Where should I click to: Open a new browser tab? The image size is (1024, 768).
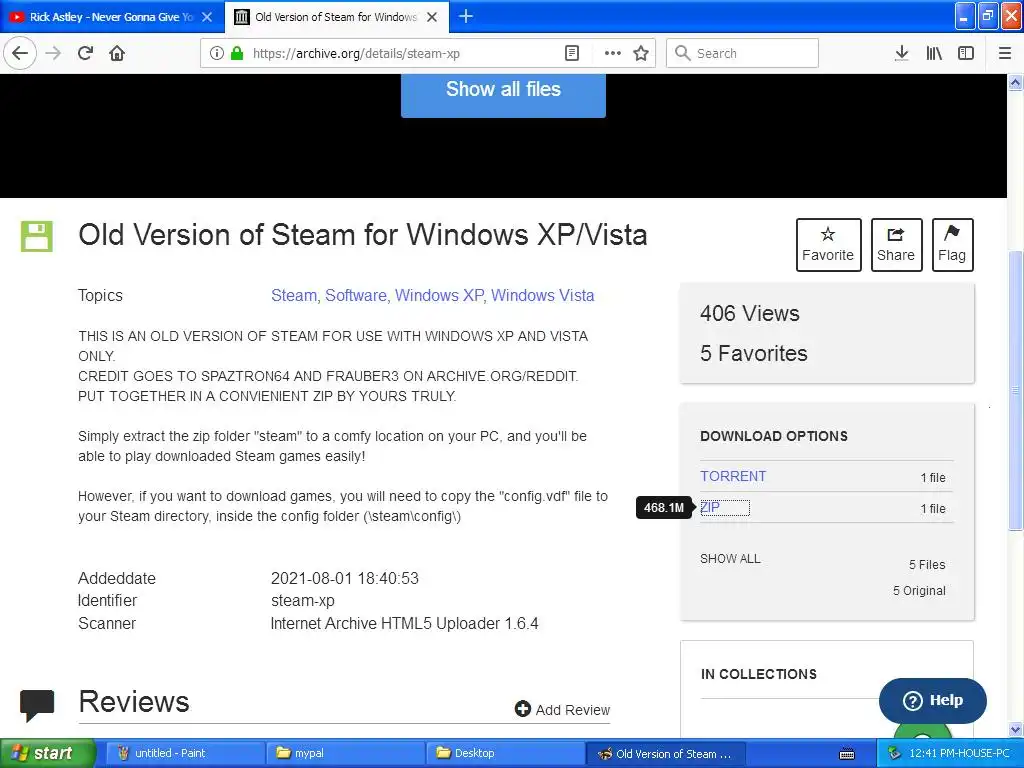point(466,16)
